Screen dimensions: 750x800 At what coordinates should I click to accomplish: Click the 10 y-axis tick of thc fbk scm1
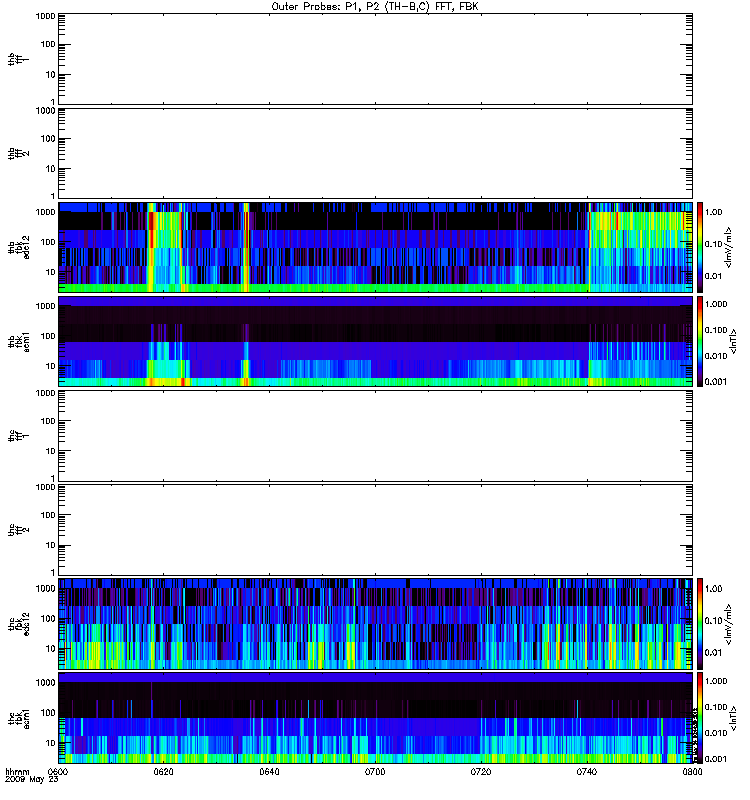[51, 743]
